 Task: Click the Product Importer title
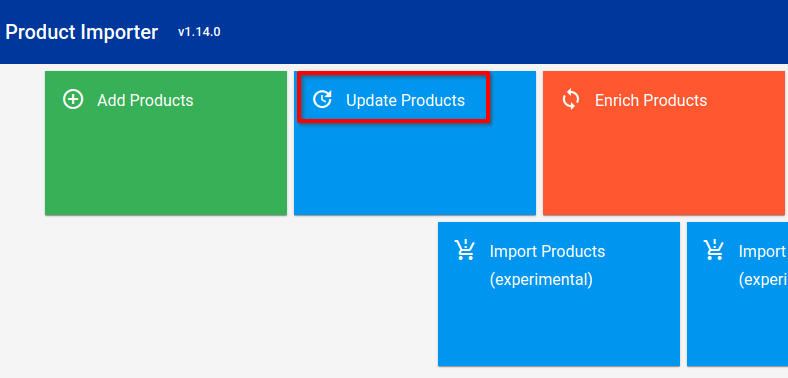(81, 32)
